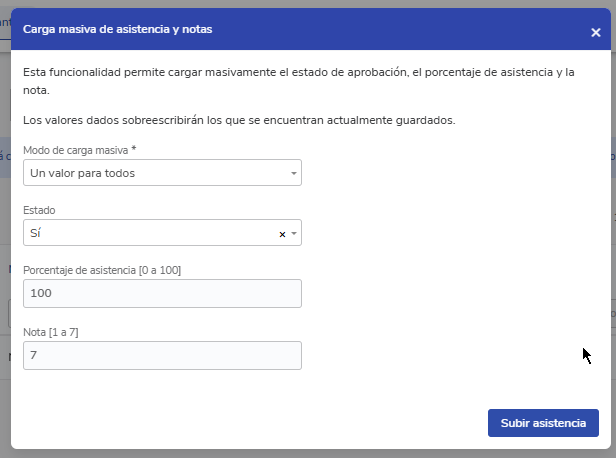Open the Modo de carga masiva arrow
The image size is (616, 458).
click(x=294, y=174)
